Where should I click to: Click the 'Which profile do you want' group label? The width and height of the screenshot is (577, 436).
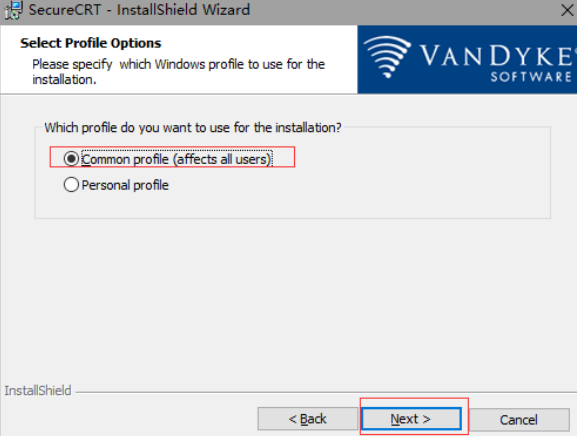tap(193, 128)
